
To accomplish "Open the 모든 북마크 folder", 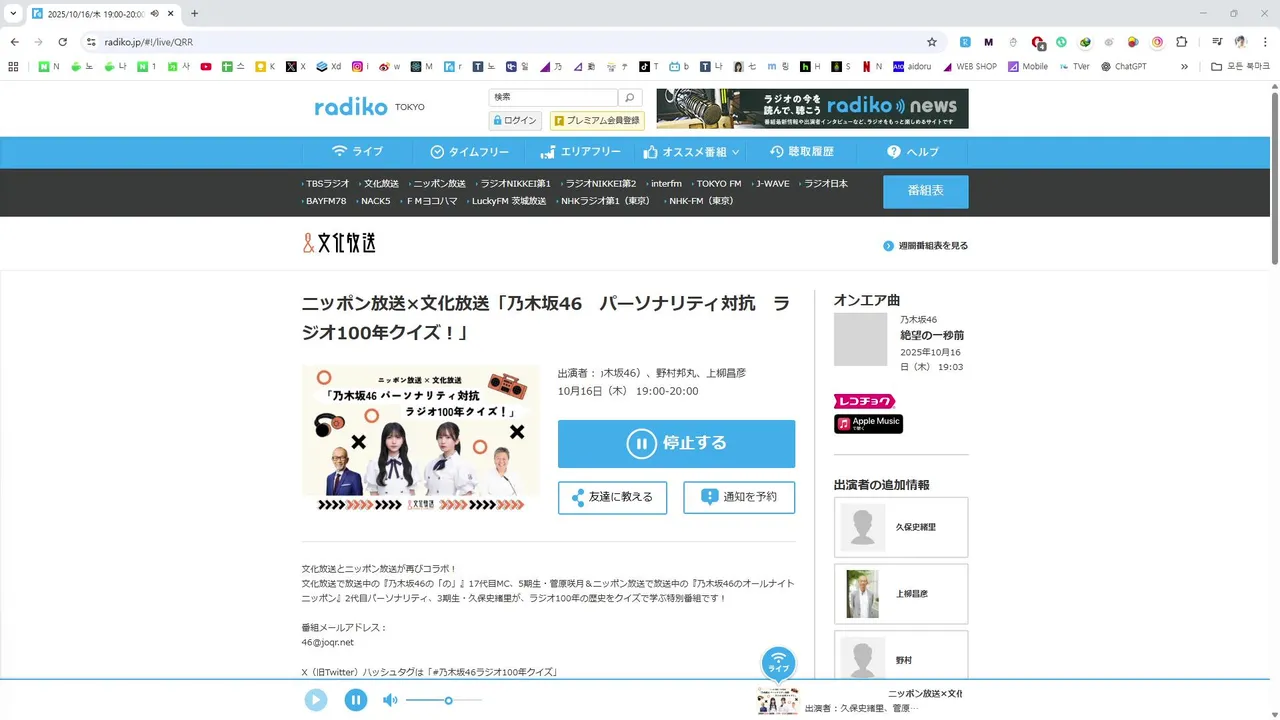I will pos(1240,67).
